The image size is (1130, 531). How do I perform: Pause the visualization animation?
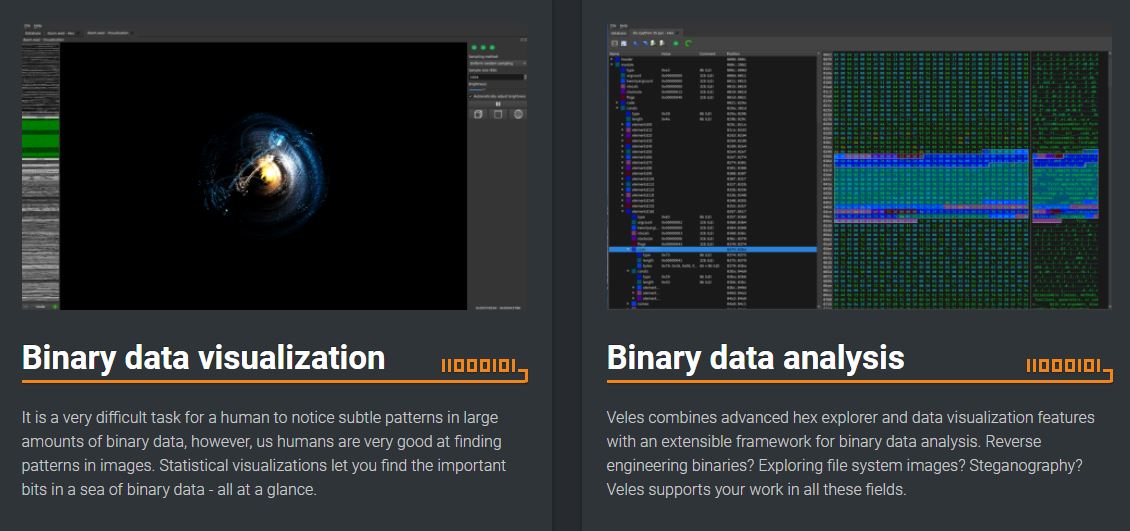pyautogui.click(x=498, y=103)
